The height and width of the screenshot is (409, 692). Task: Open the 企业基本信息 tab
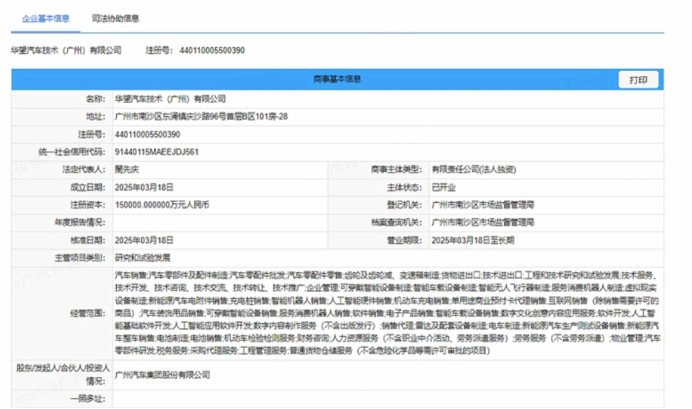pos(46,19)
